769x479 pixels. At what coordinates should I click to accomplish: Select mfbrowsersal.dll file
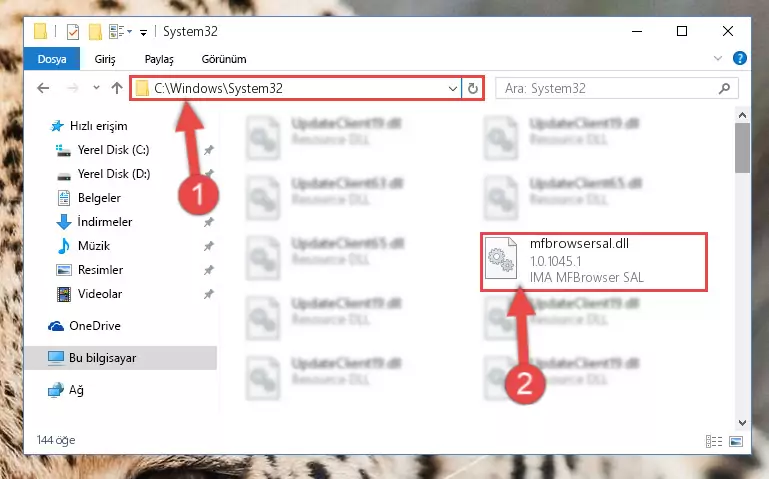(x=593, y=261)
